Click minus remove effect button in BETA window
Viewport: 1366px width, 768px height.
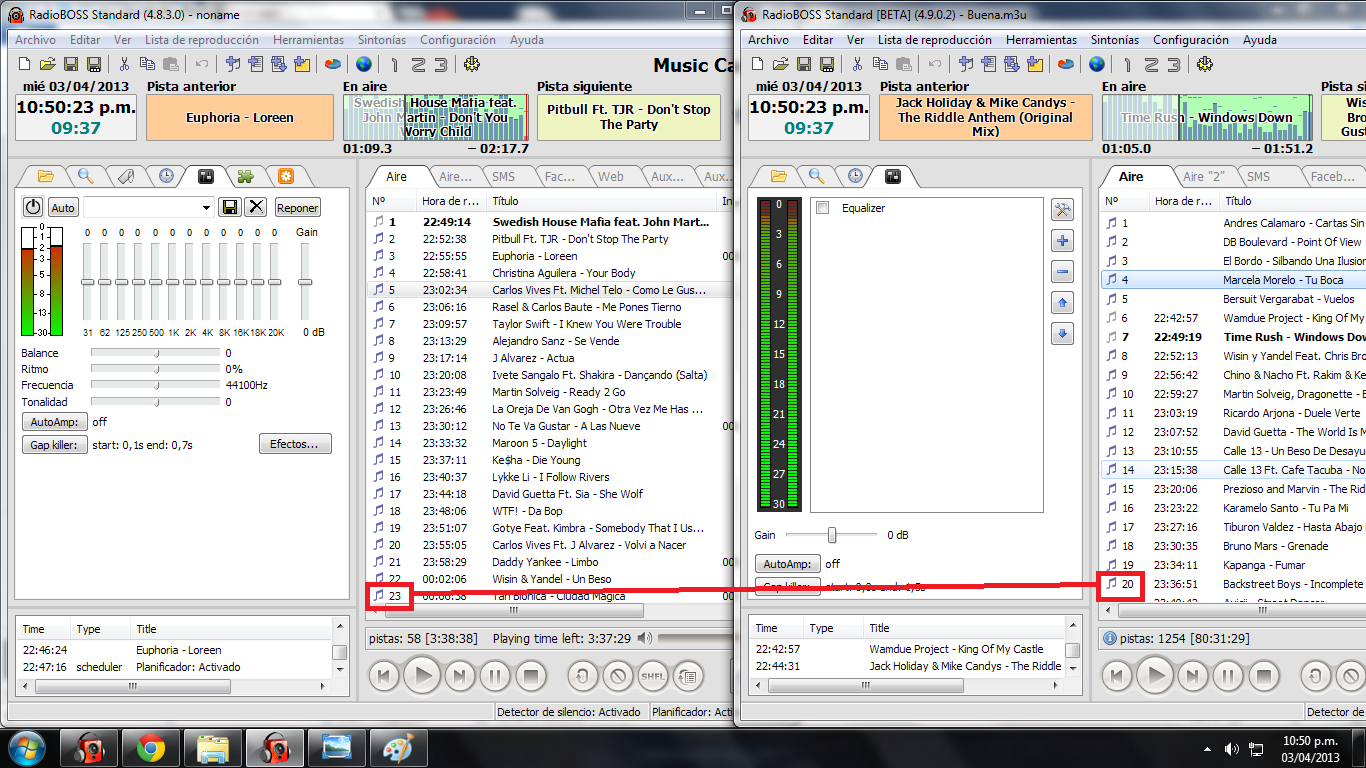(x=1062, y=272)
